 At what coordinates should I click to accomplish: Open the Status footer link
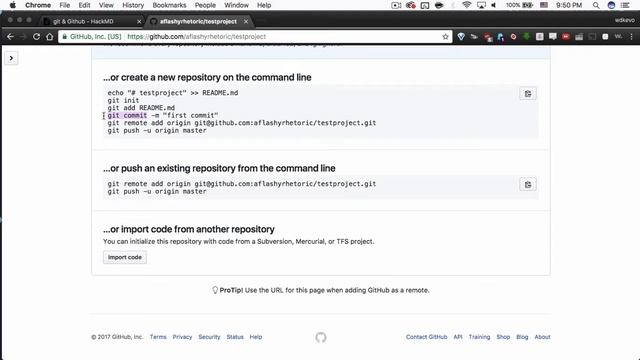[235, 337]
